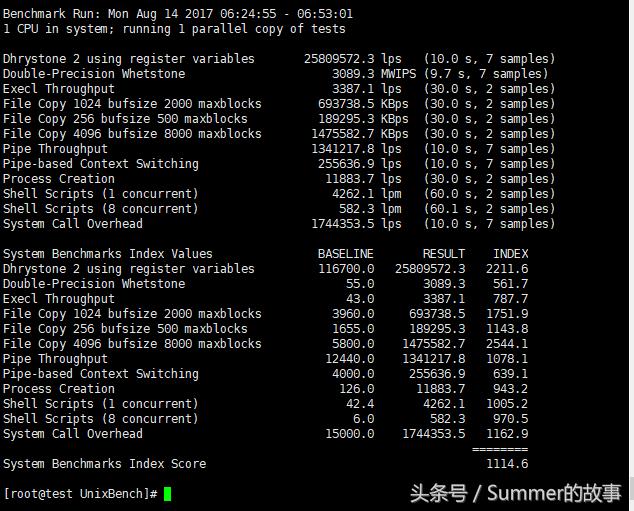Click the index value '1751.9'
Image resolution: width=634 pixels, height=511 pixels.
tap(507, 314)
